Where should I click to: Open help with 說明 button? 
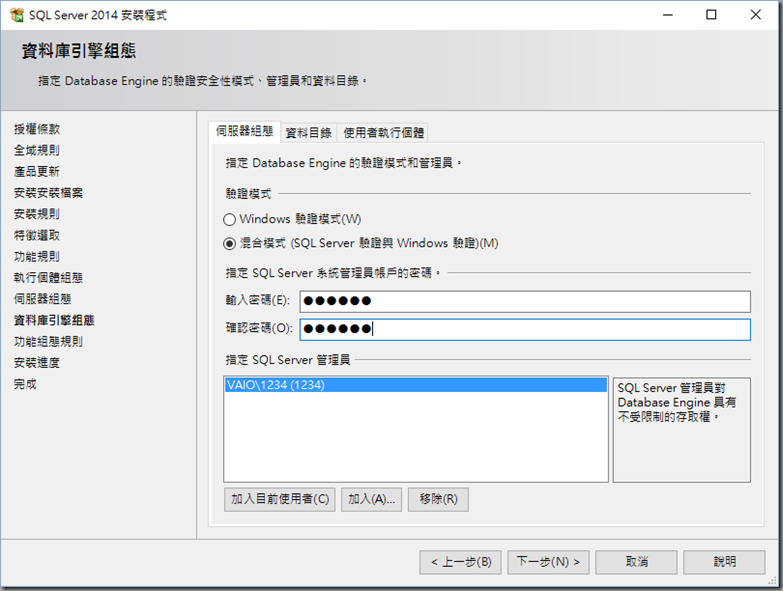(x=724, y=563)
